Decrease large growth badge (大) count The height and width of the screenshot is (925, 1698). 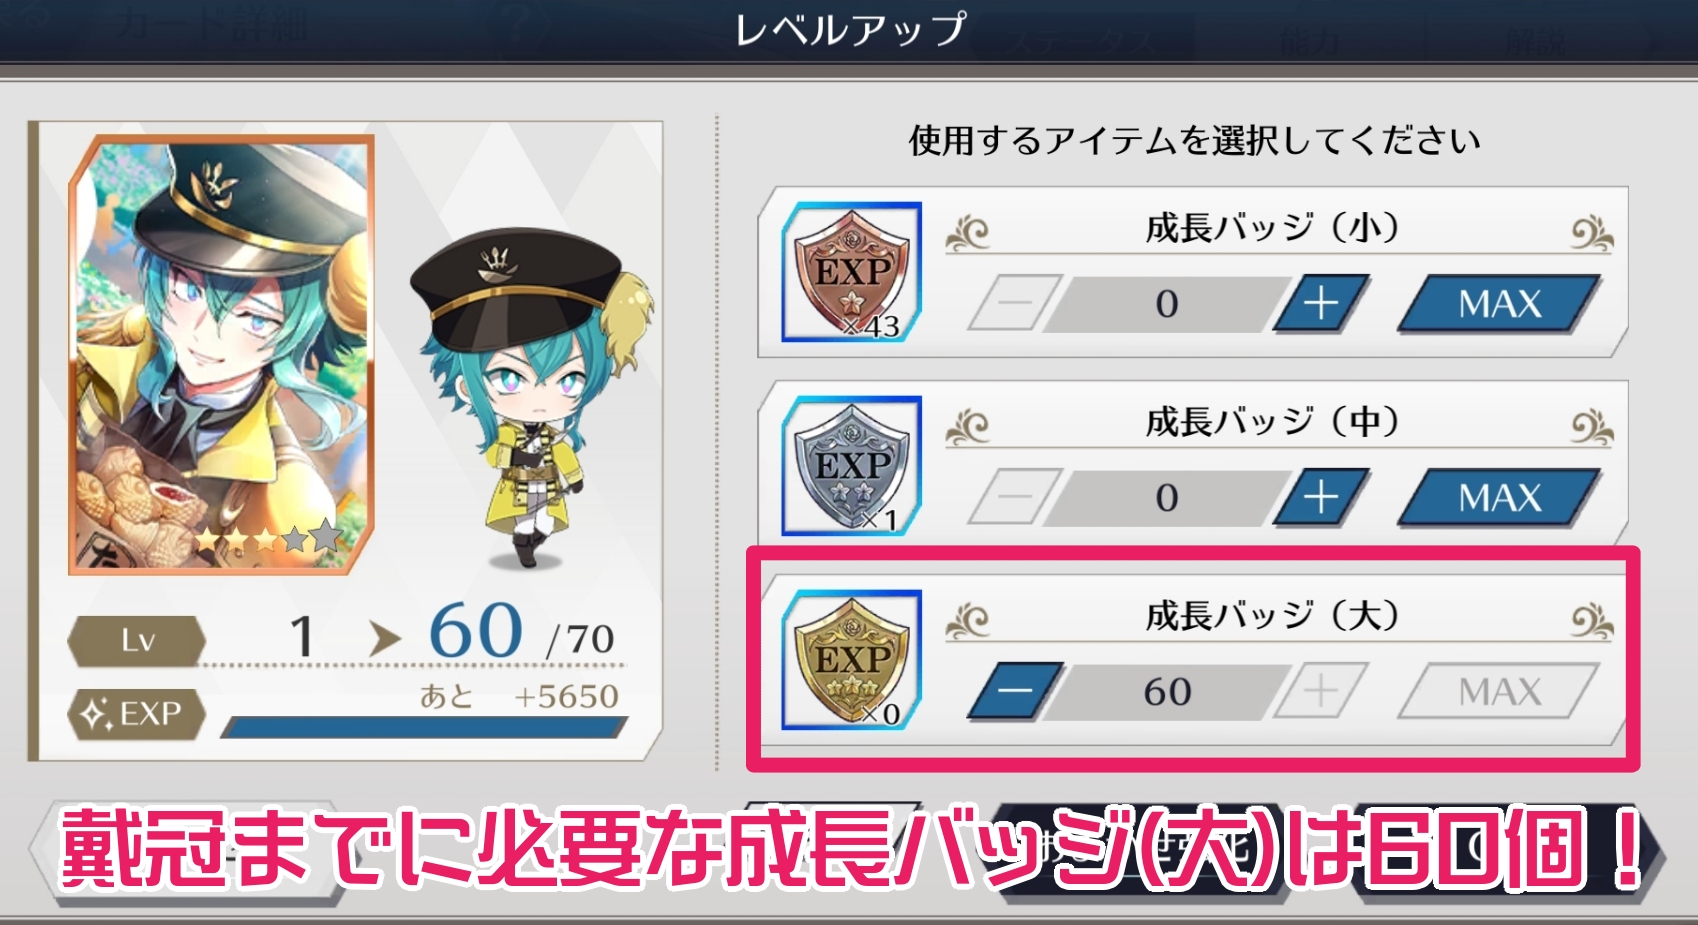point(1015,691)
